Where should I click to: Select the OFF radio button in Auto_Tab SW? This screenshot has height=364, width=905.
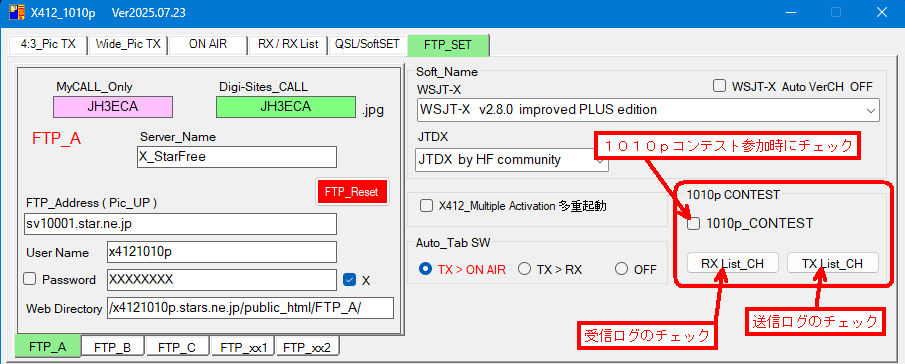pos(621,269)
